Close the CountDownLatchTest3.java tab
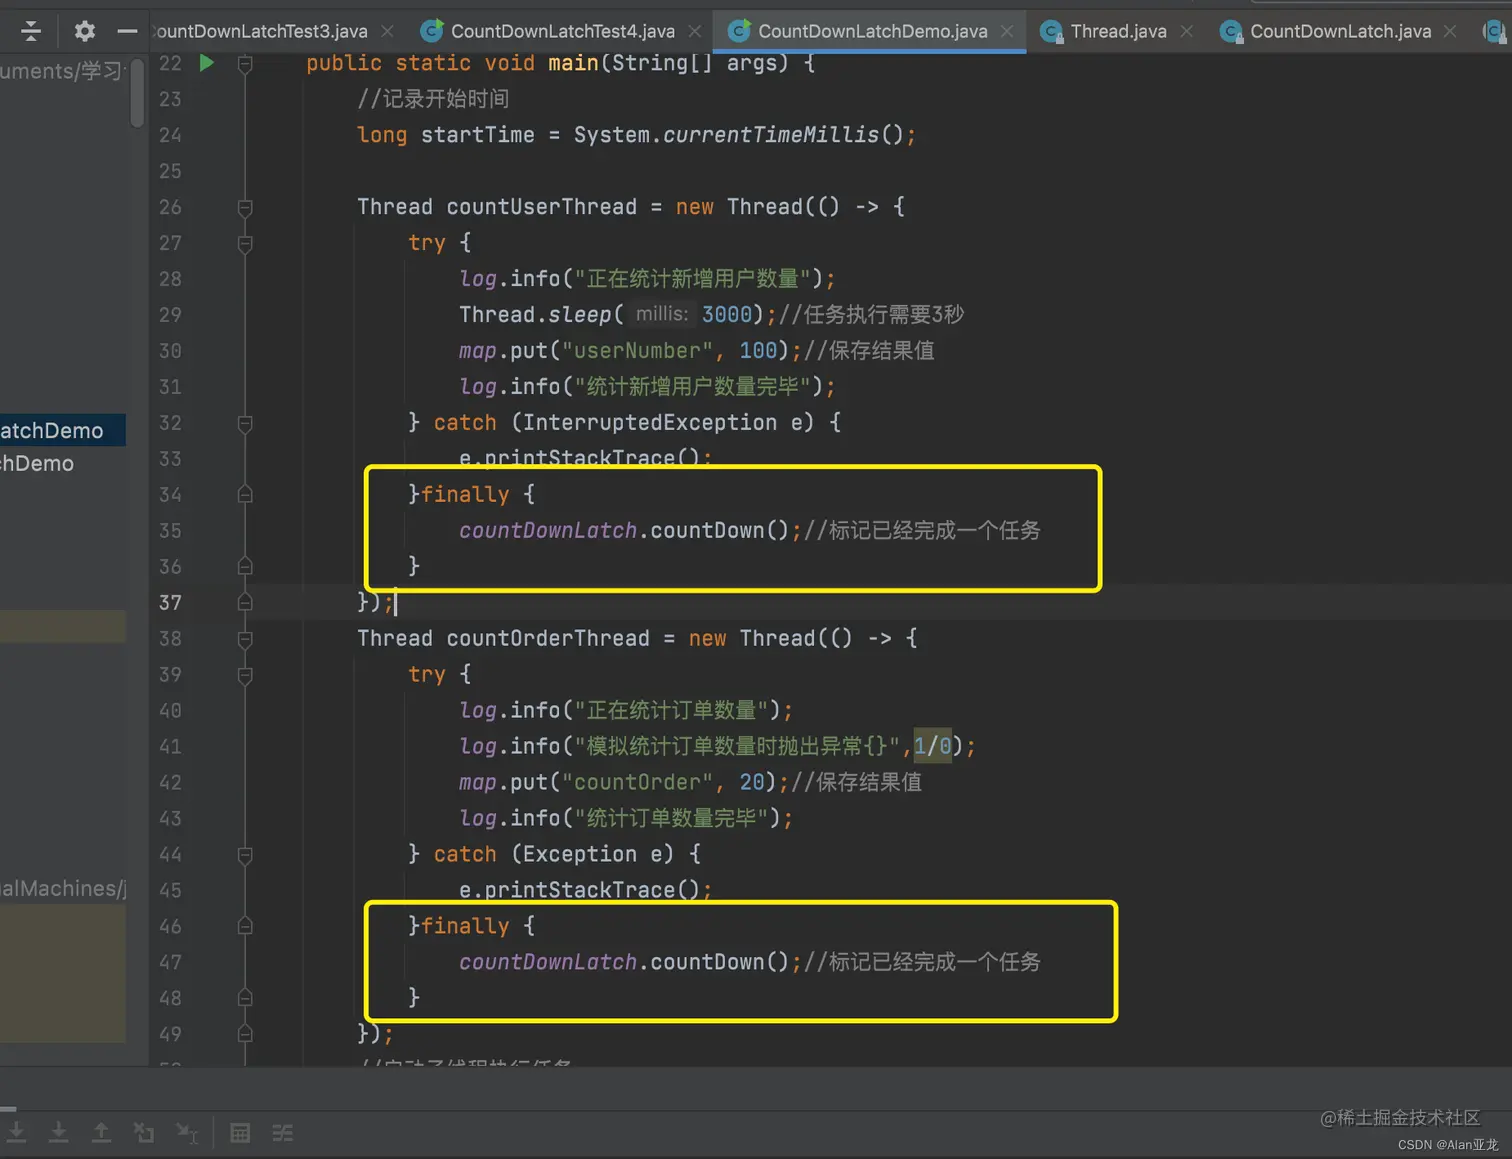The width and height of the screenshot is (1512, 1159). click(387, 31)
